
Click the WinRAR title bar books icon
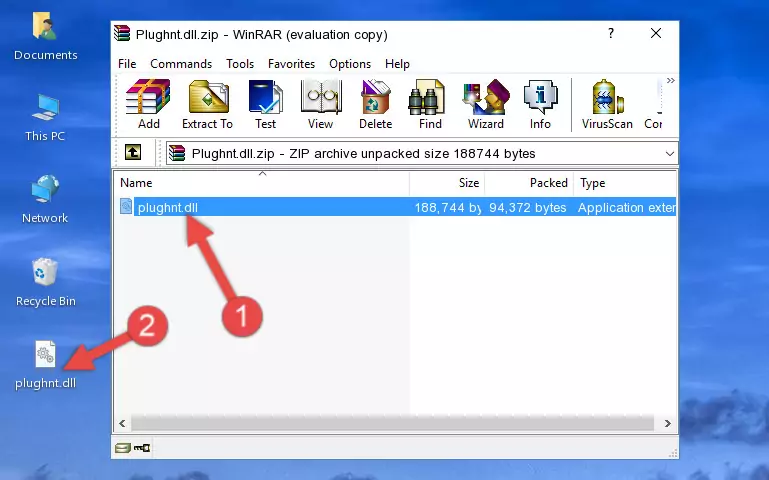[122, 33]
